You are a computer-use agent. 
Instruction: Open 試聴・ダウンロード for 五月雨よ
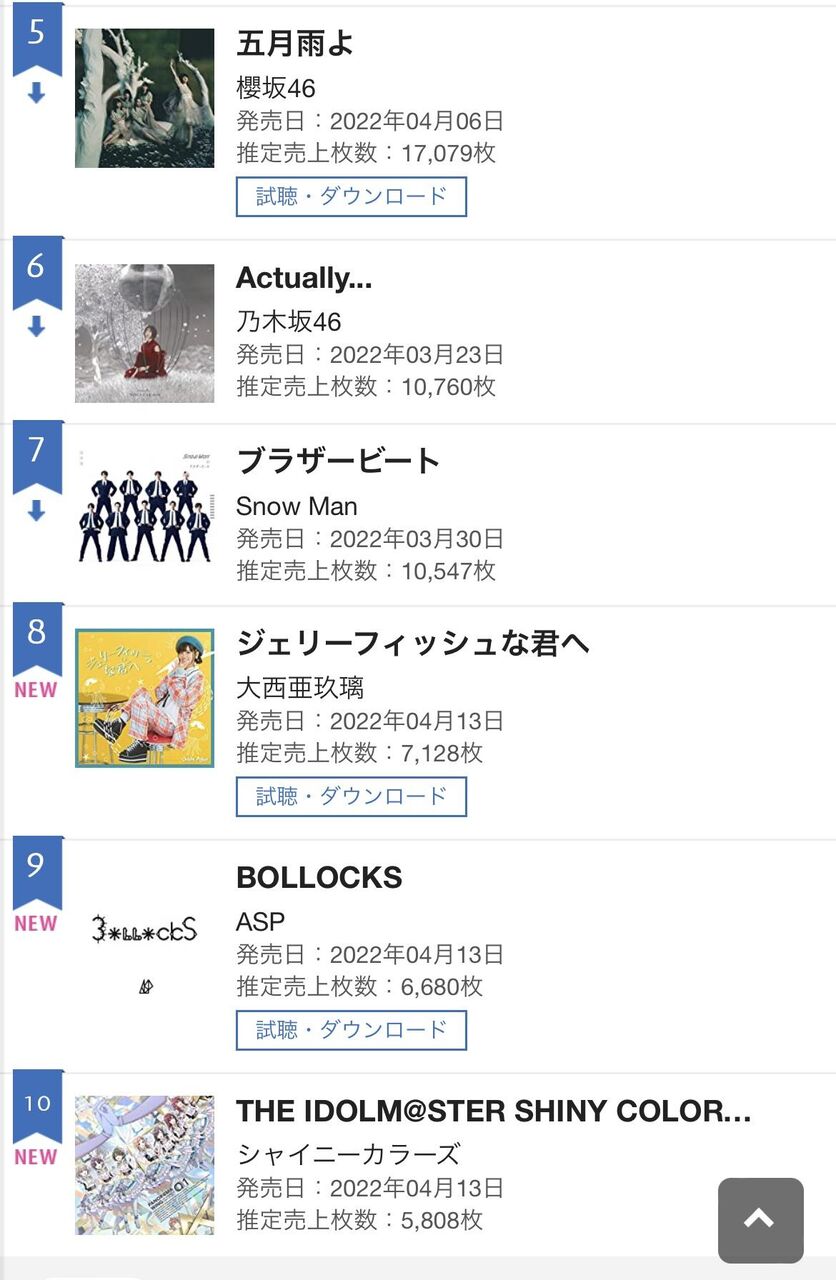tap(351, 196)
